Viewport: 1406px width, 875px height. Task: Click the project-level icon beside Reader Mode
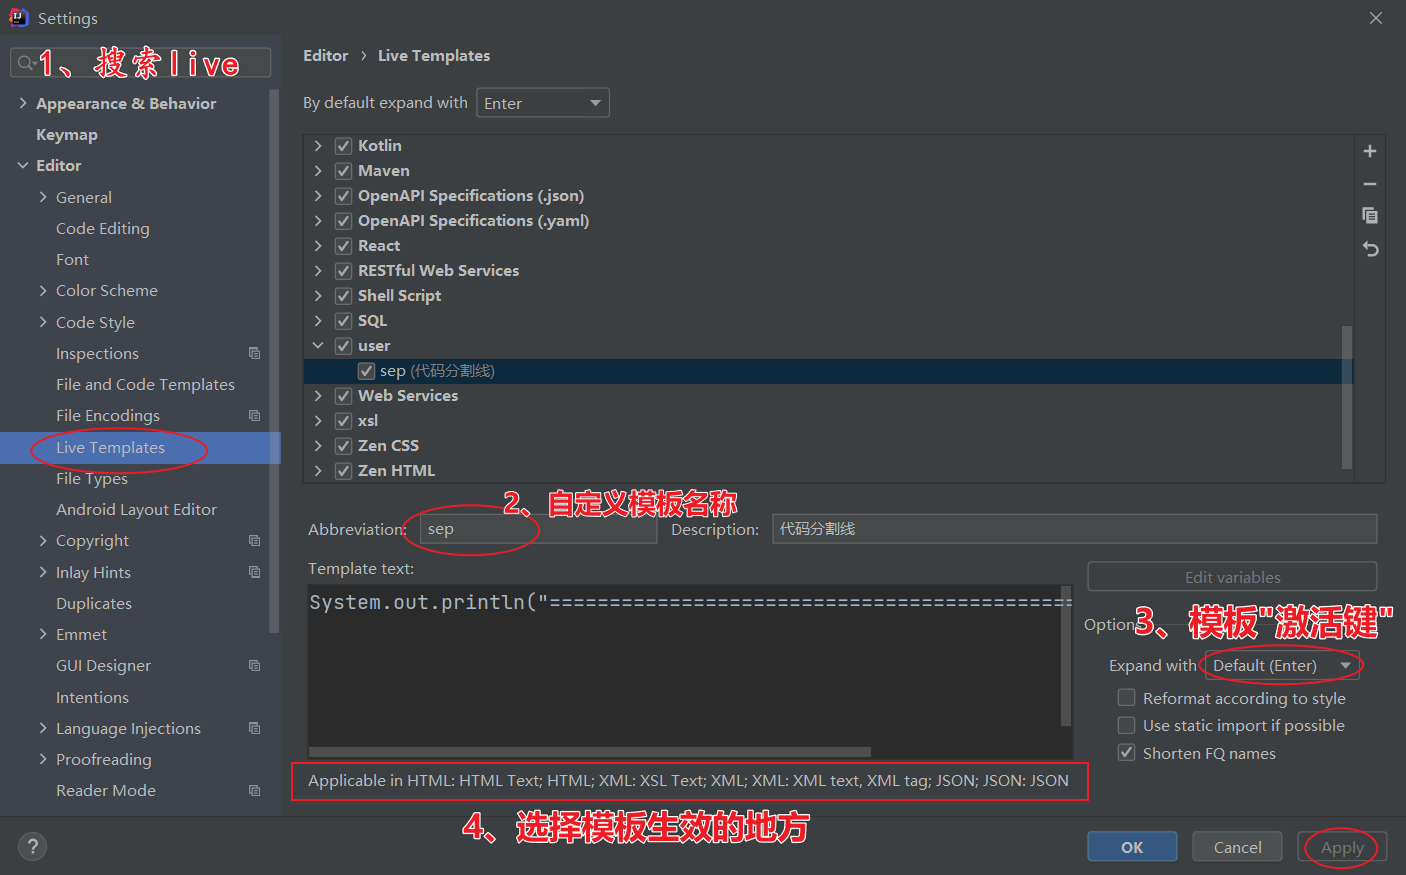[254, 790]
